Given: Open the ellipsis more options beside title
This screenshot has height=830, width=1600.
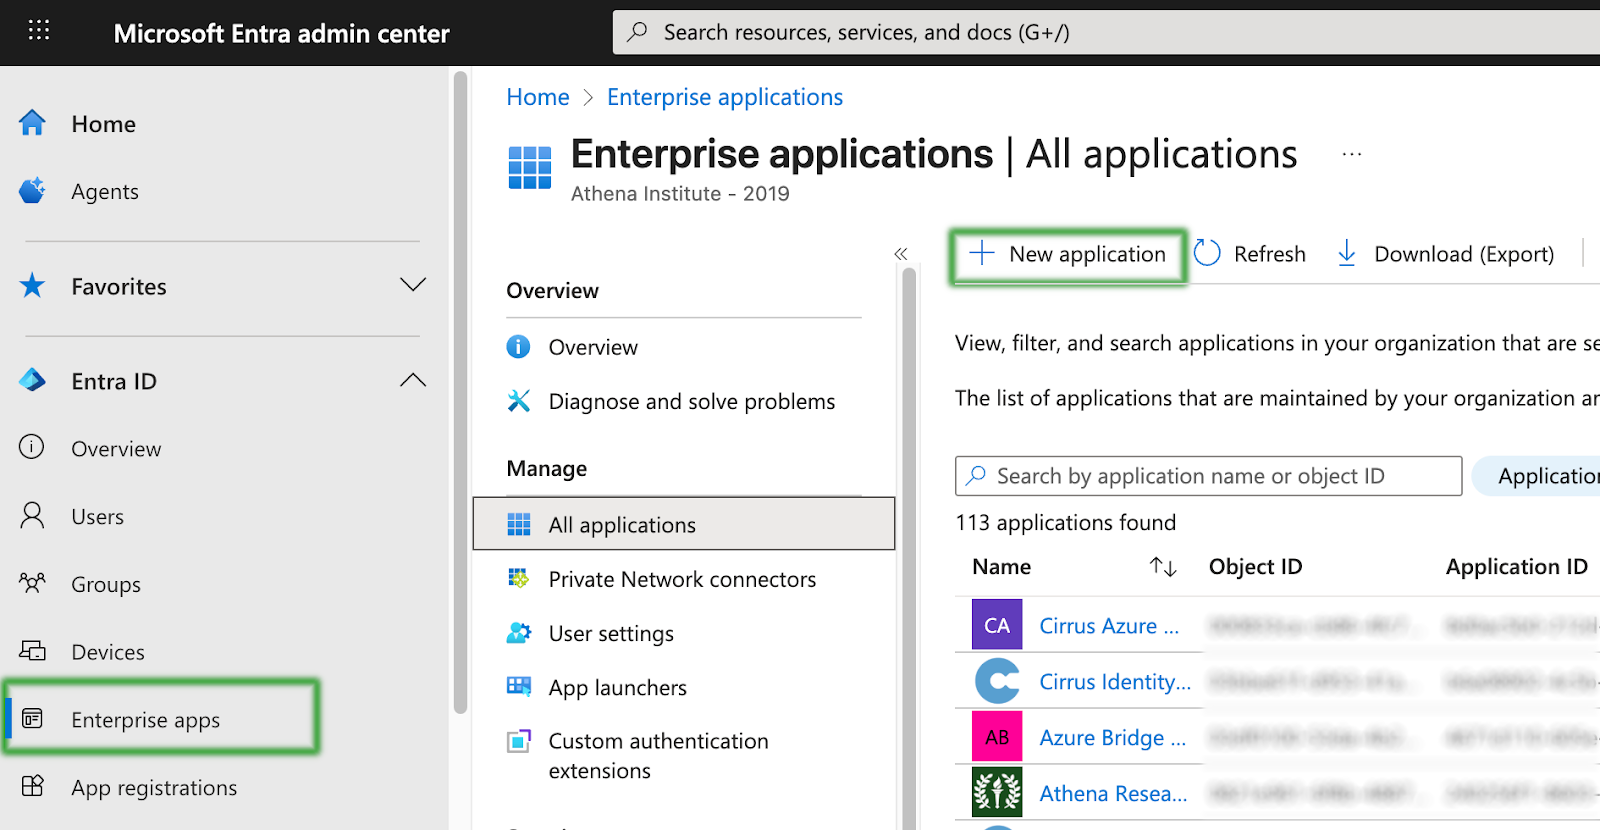Looking at the screenshot, I should pos(1351,154).
